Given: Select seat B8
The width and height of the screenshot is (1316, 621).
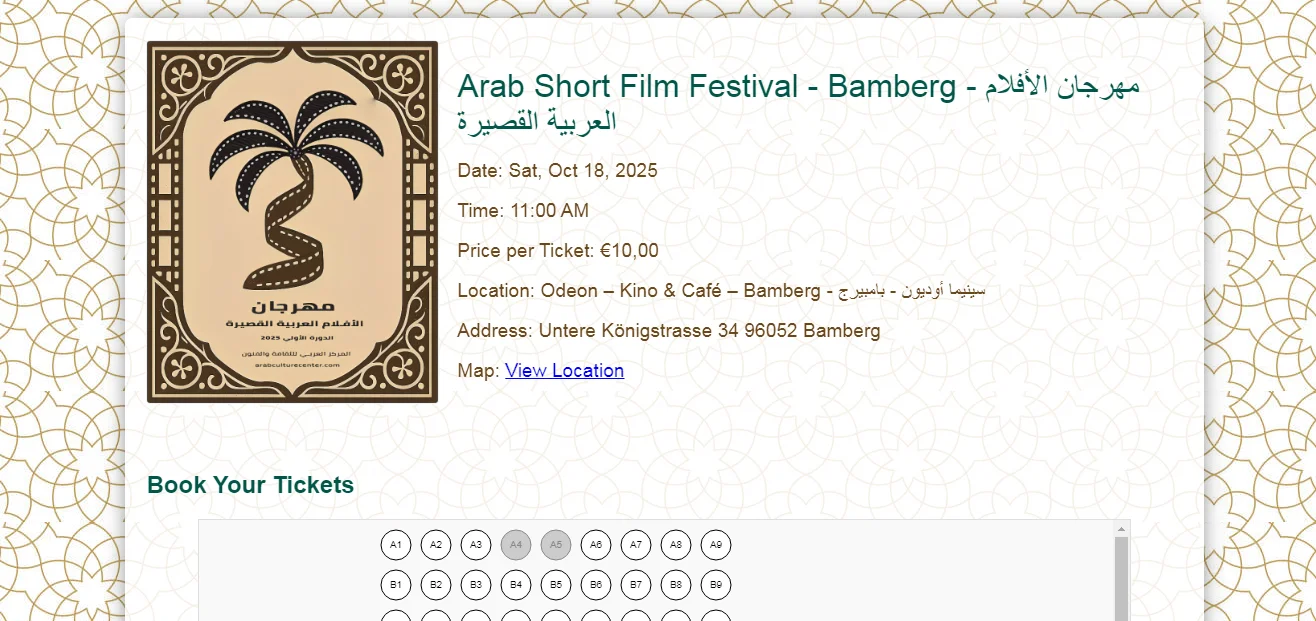Looking at the screenshot, I should pyautogui.click(x=676, y=584).
